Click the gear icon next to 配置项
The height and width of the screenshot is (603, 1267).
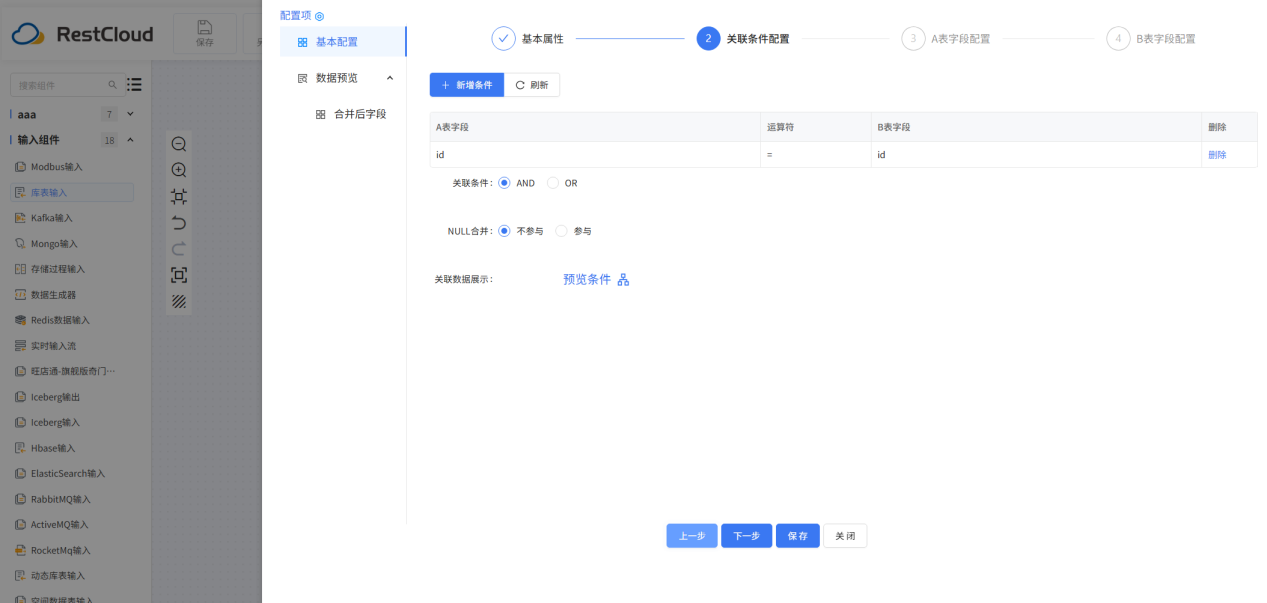point(317,15)
